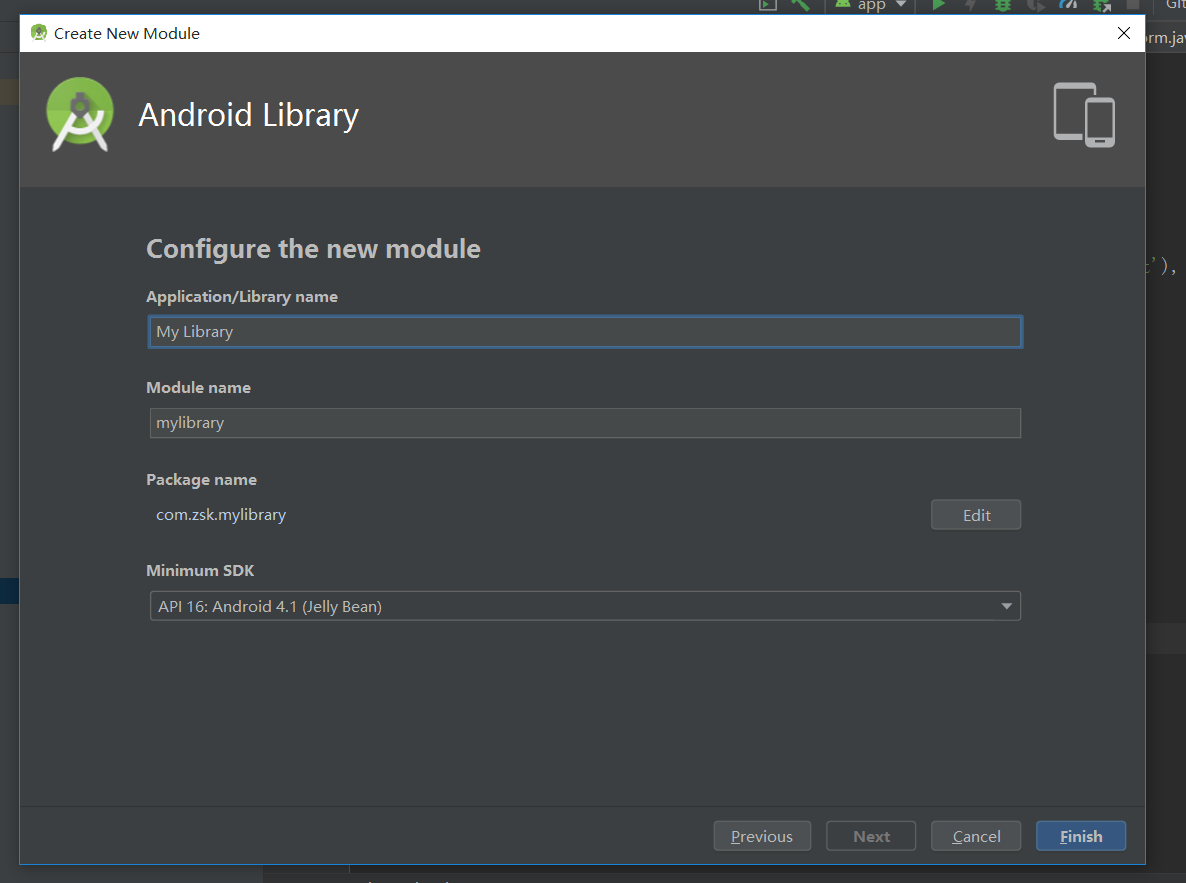Click the Edit button for Package name
The image size is (1186, 883).
pos(975,514)
